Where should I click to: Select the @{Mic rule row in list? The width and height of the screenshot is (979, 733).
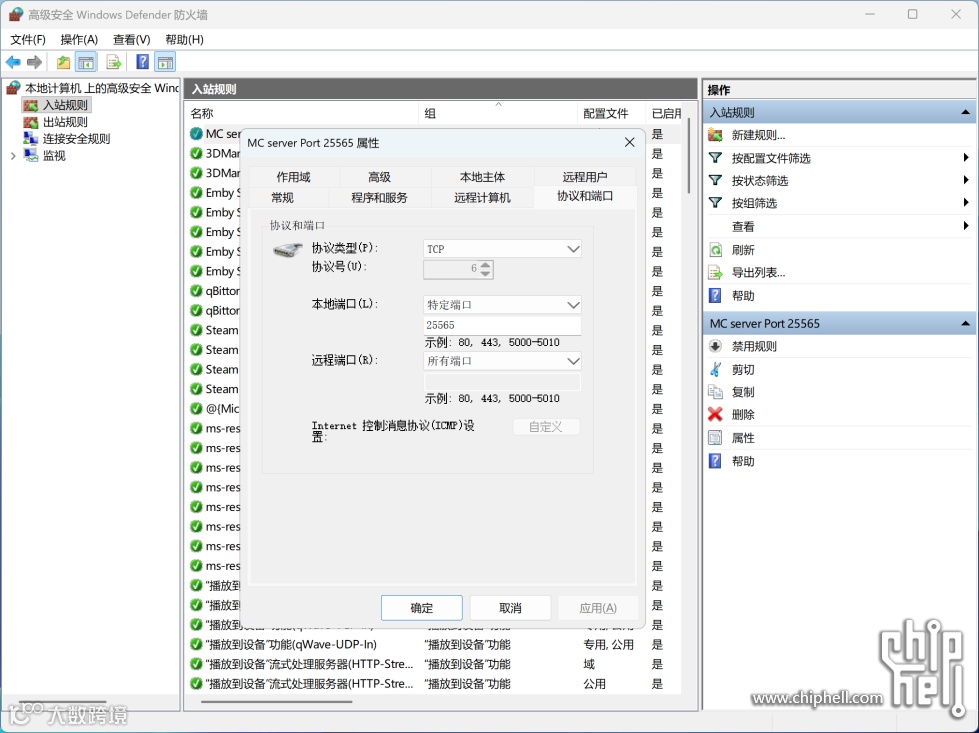[x=214, y=408]
